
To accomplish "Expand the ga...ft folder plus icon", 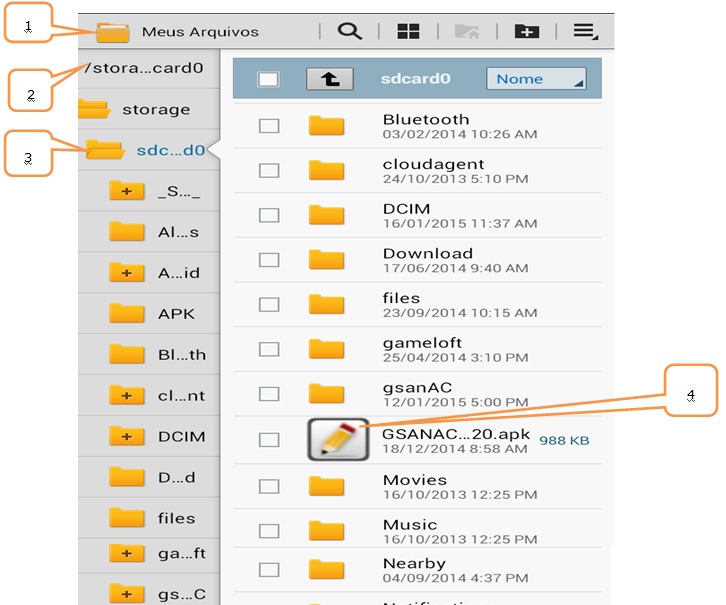I will coord(127,553).
